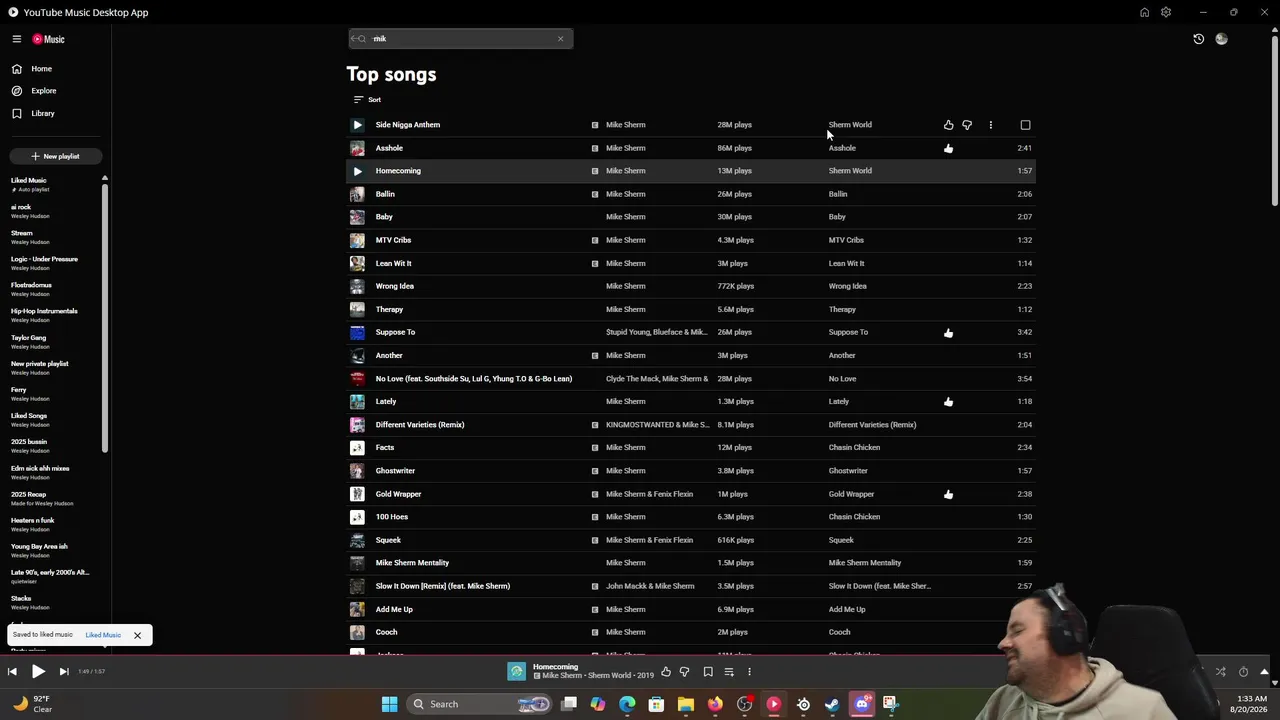Open Steam from the taskbar
This screenshot has width=1280, height=720.
pyautogui.click(x=832, y=704)
